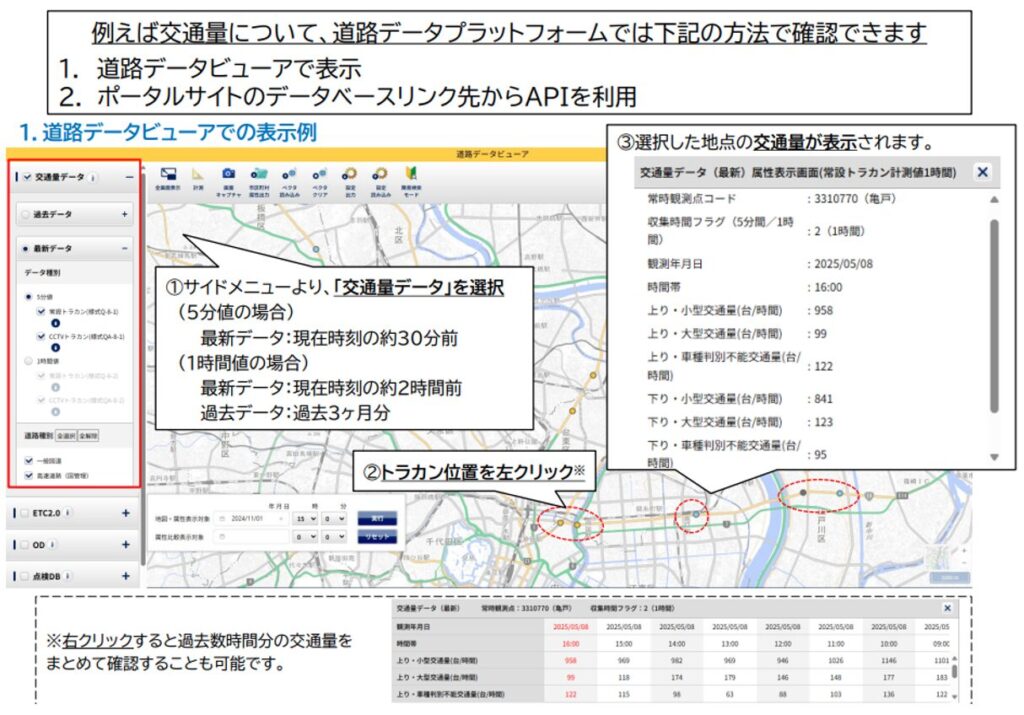The image size is (1024, 715).
Task: Click the bottom history table's vertical scrollbar
Action: pos(955,671)
